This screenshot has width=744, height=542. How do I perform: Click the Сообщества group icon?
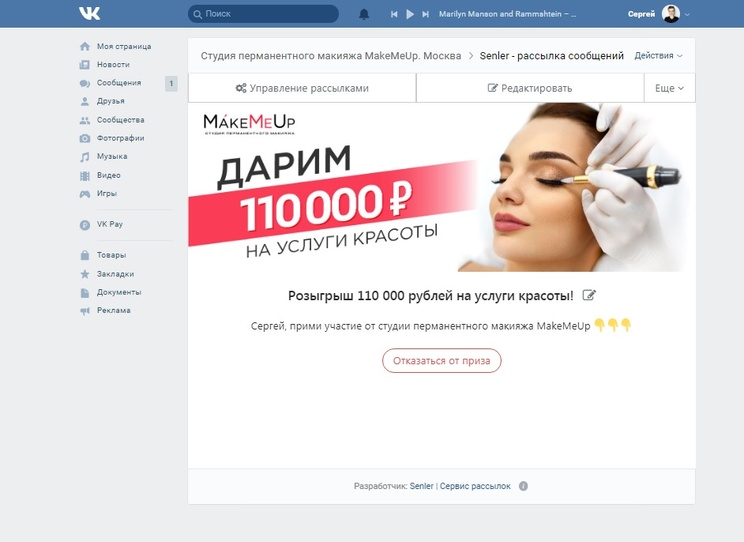[85, 120]
